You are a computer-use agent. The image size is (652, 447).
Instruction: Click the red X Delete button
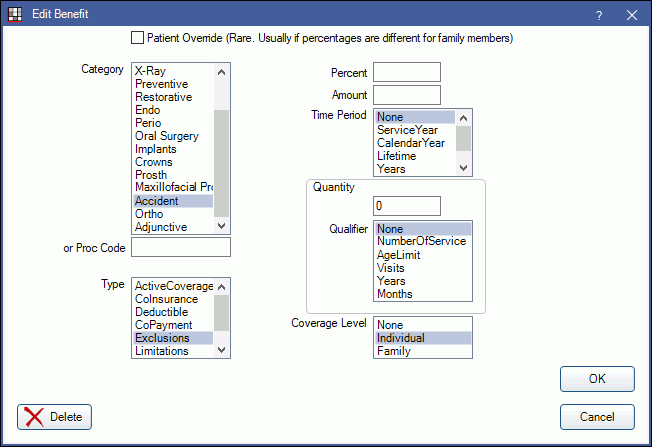click(54, 417)
